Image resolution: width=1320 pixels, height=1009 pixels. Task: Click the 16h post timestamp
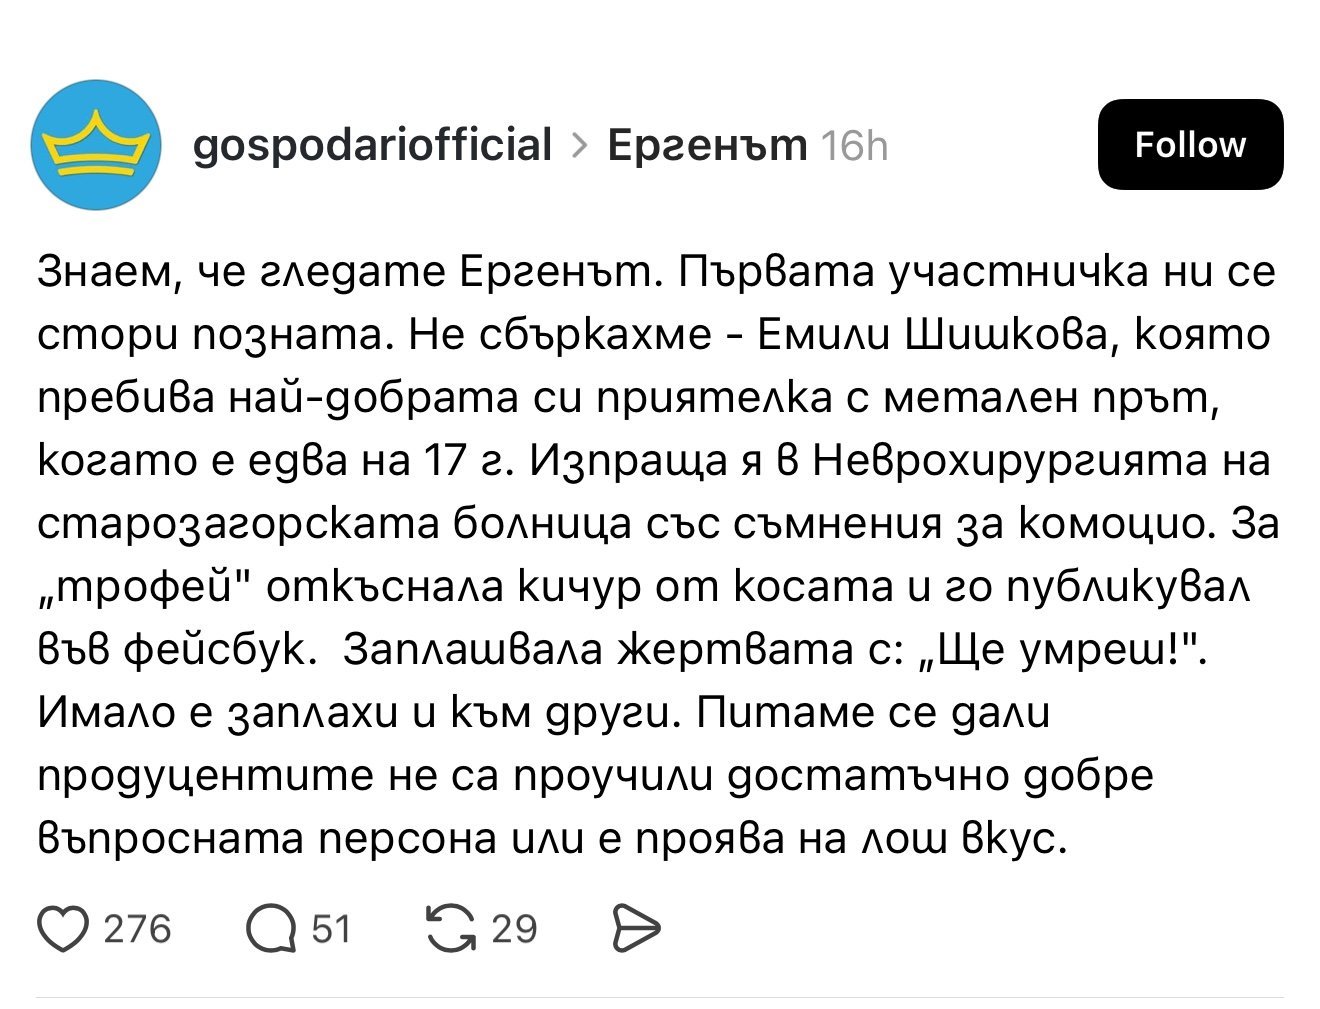(853, 147)
